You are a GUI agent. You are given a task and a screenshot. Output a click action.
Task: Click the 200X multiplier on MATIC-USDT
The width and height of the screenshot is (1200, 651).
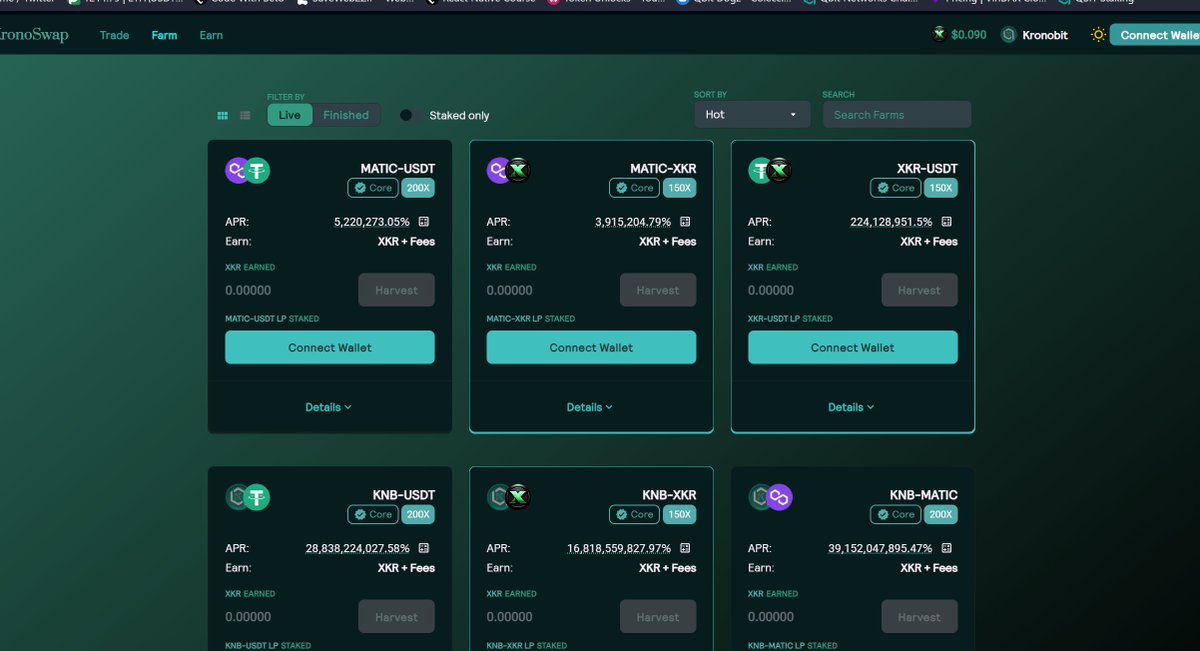pyautogui.click(x=418, y=188)
